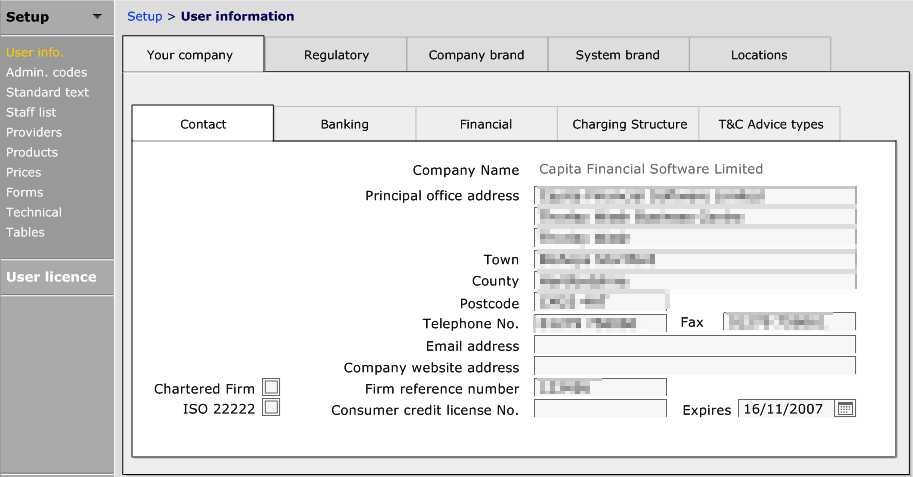
Task: Focus the Company website address field
Action: [x=694, y=367]
